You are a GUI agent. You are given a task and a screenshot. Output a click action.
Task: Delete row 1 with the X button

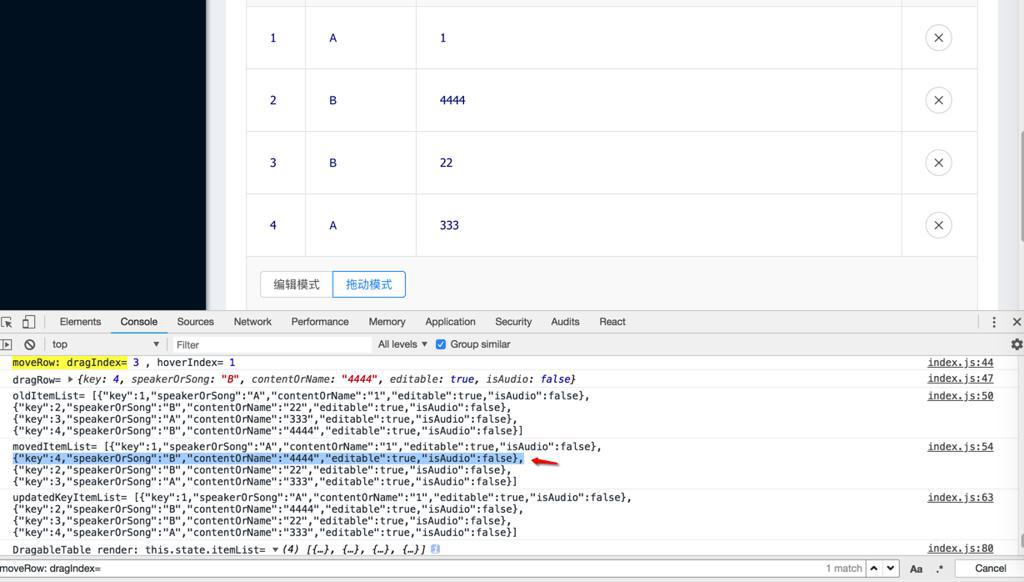[x=938, y=38]
